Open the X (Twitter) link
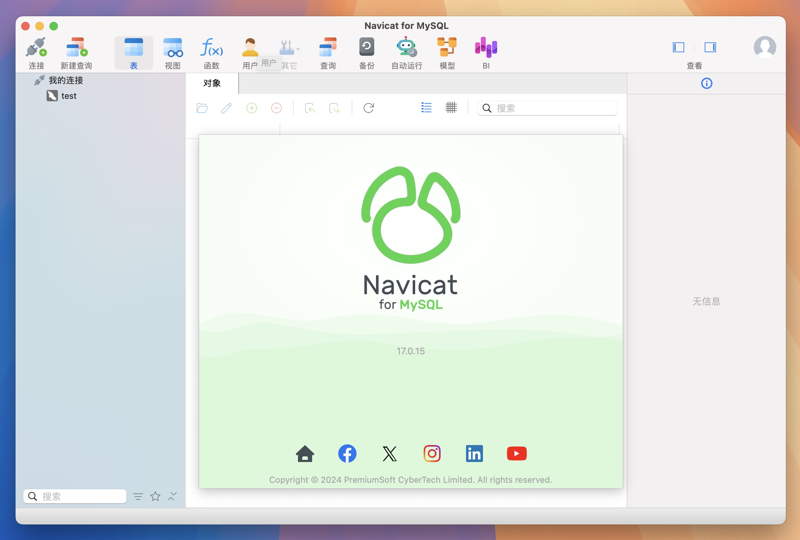 tap(389, 453)
